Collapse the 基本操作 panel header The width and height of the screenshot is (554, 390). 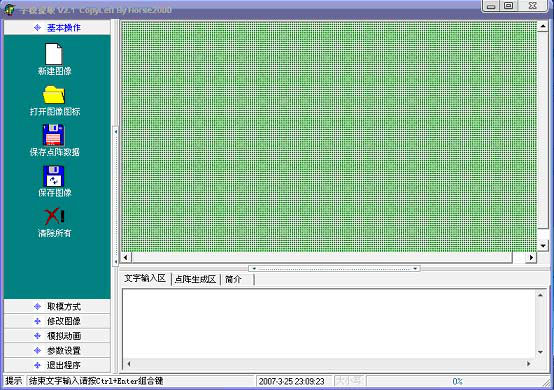[57, 28]
